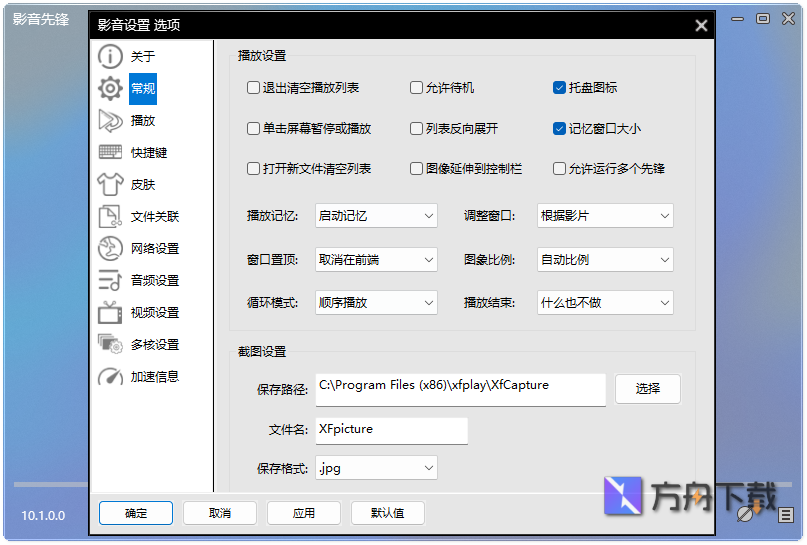
Task: Click the 保存路径 input field
Action: 461,390
